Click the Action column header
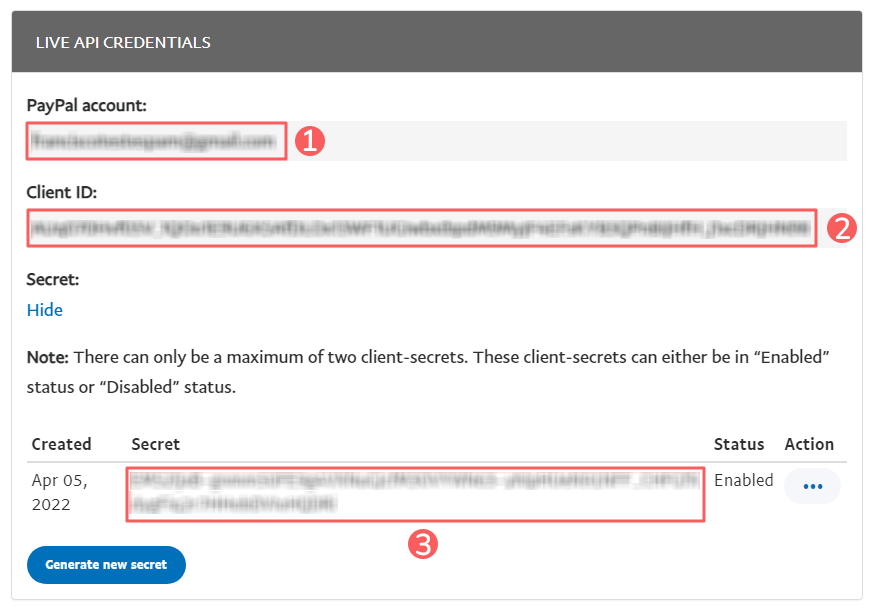875x610 pixels. 809,444
